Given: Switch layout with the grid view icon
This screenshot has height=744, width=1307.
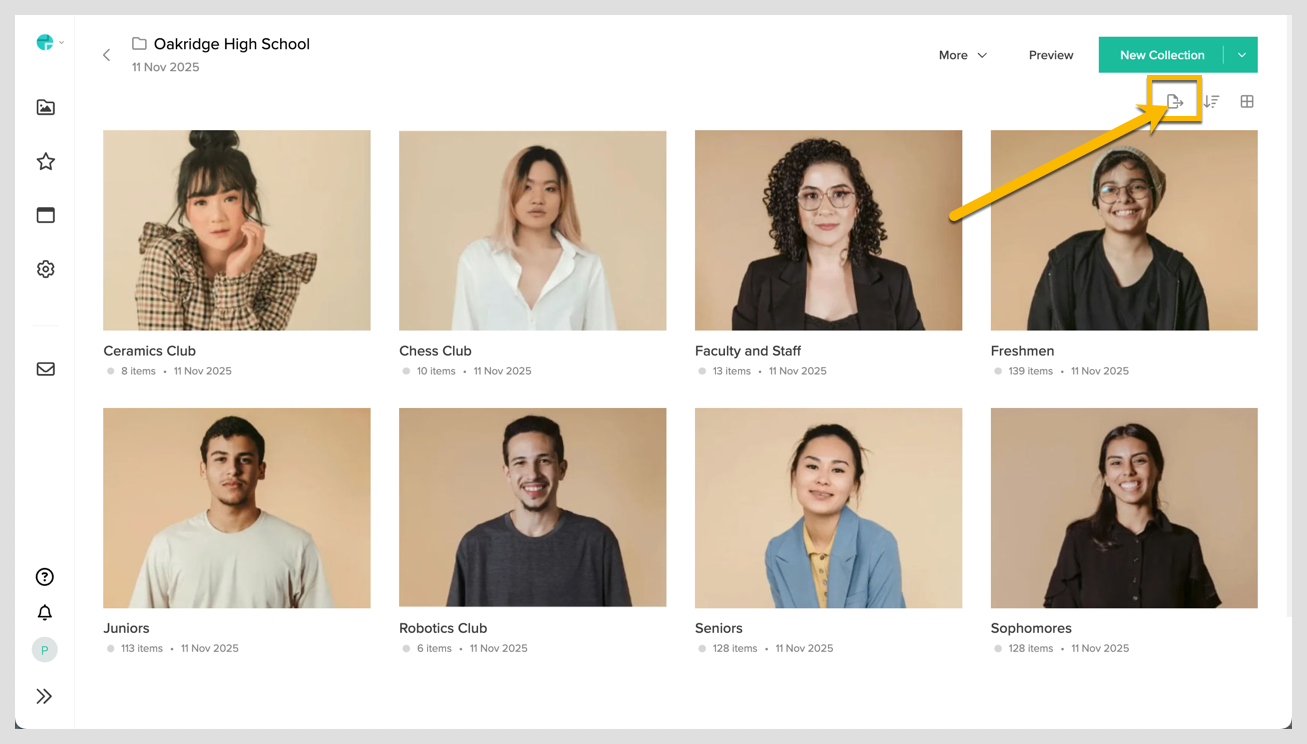Looking at the screenshot, I should pyautogui.click(x=1247, y=102).
